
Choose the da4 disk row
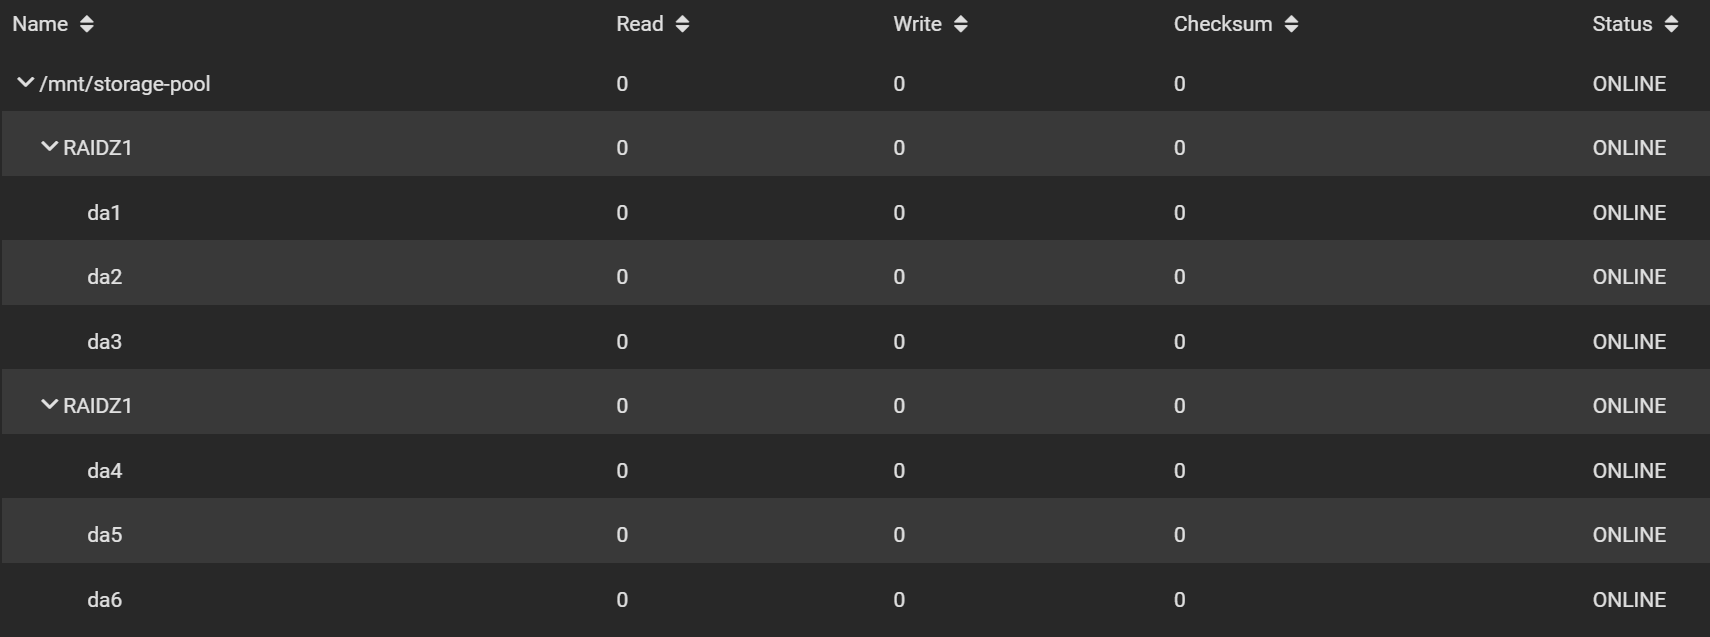(x=104, y=471)
